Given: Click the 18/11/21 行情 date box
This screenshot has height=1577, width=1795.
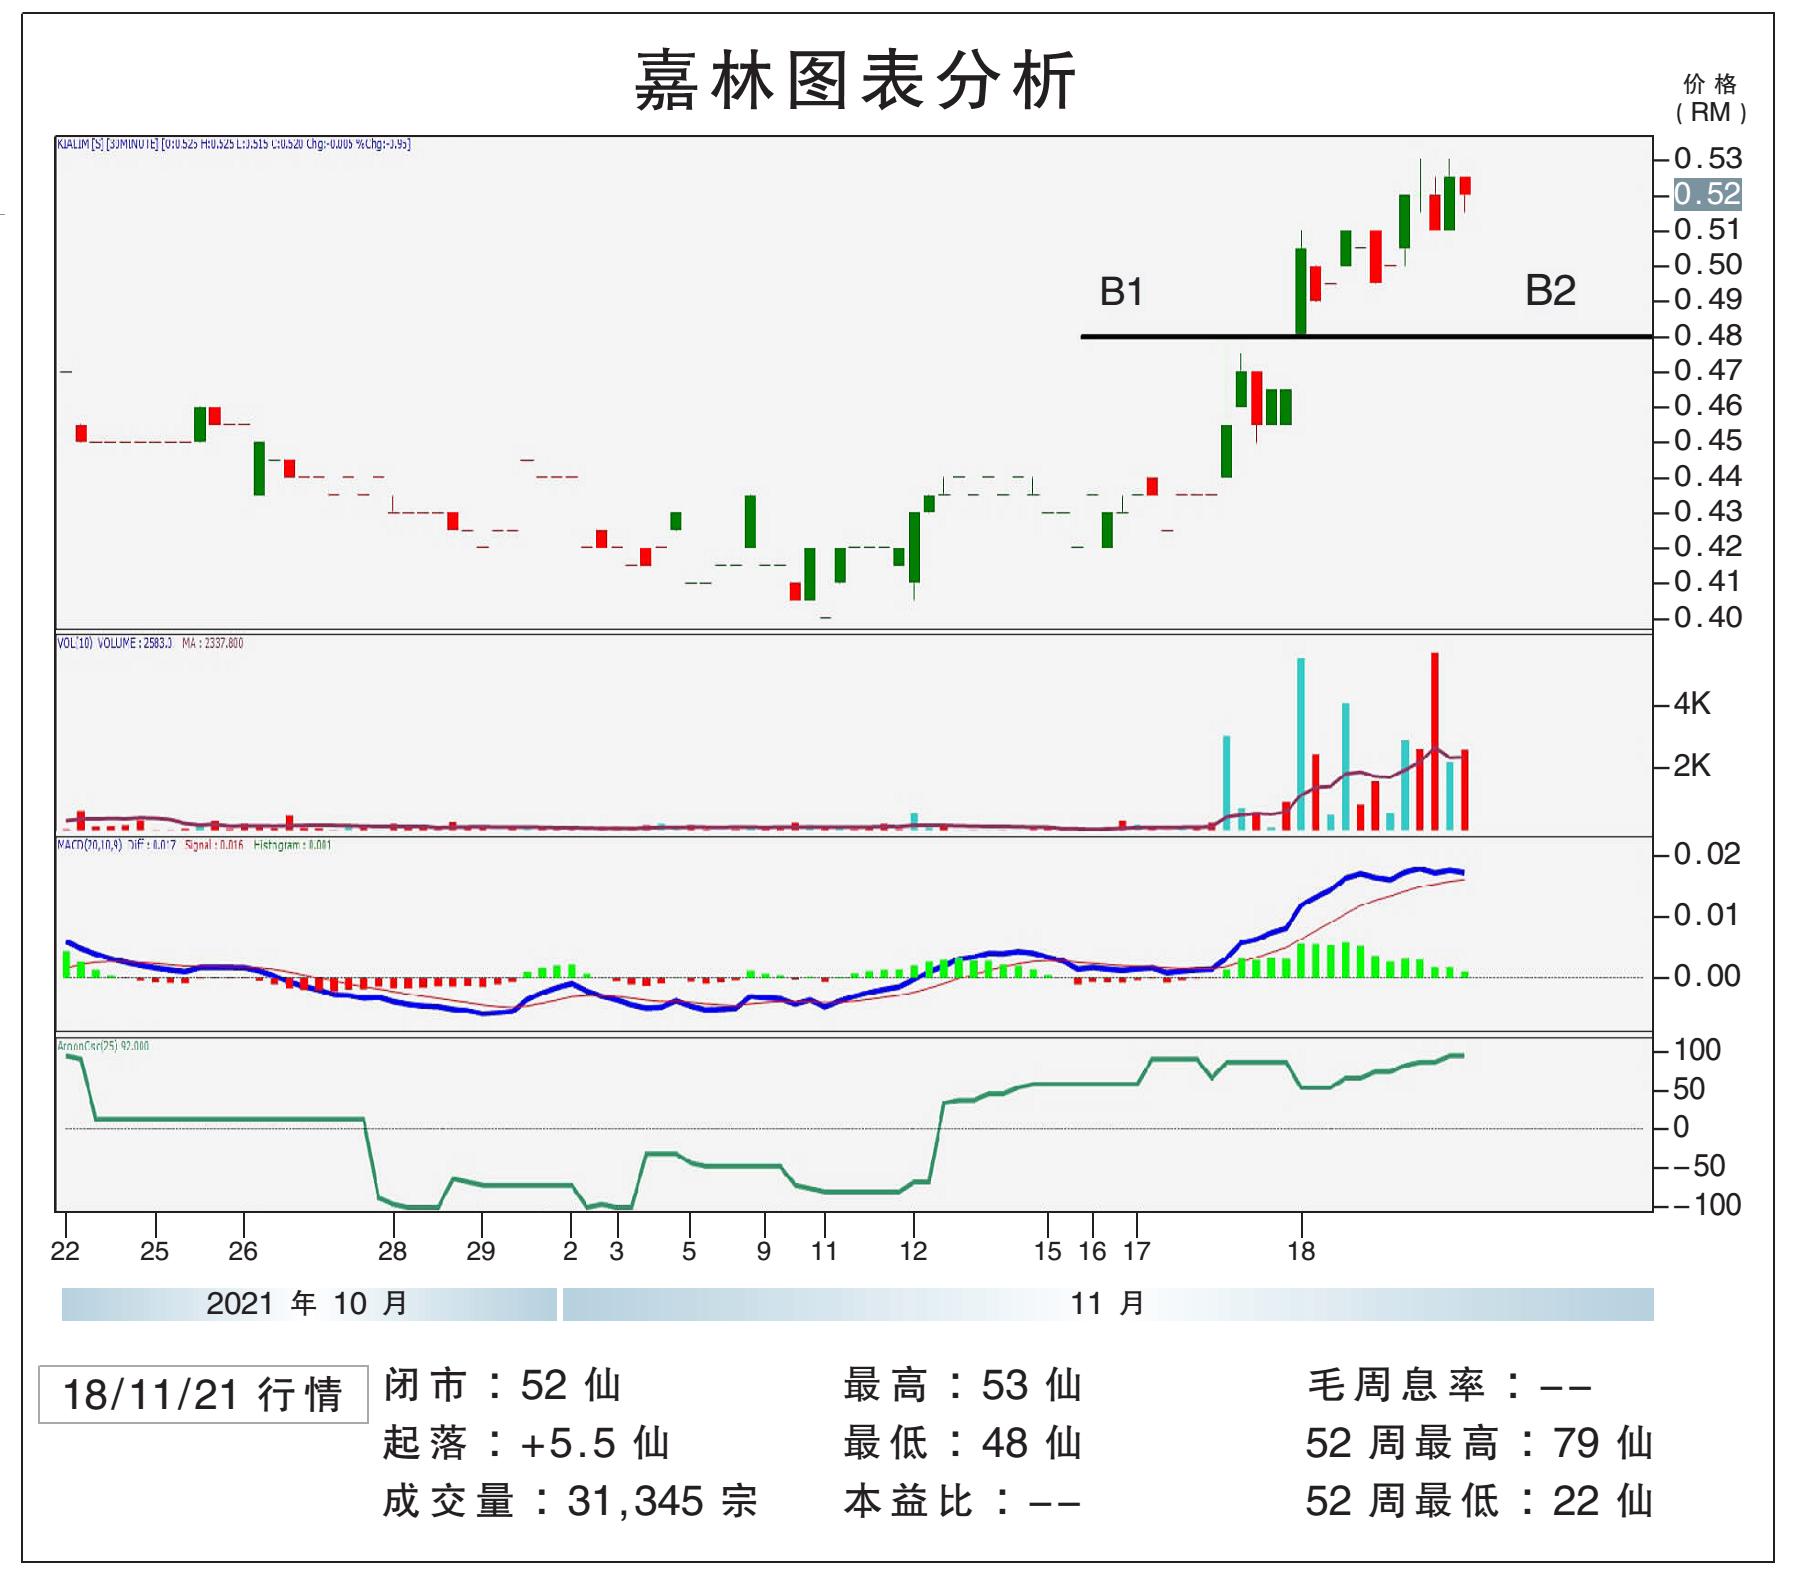Looking at the screenshot, I should point(203,1394).
